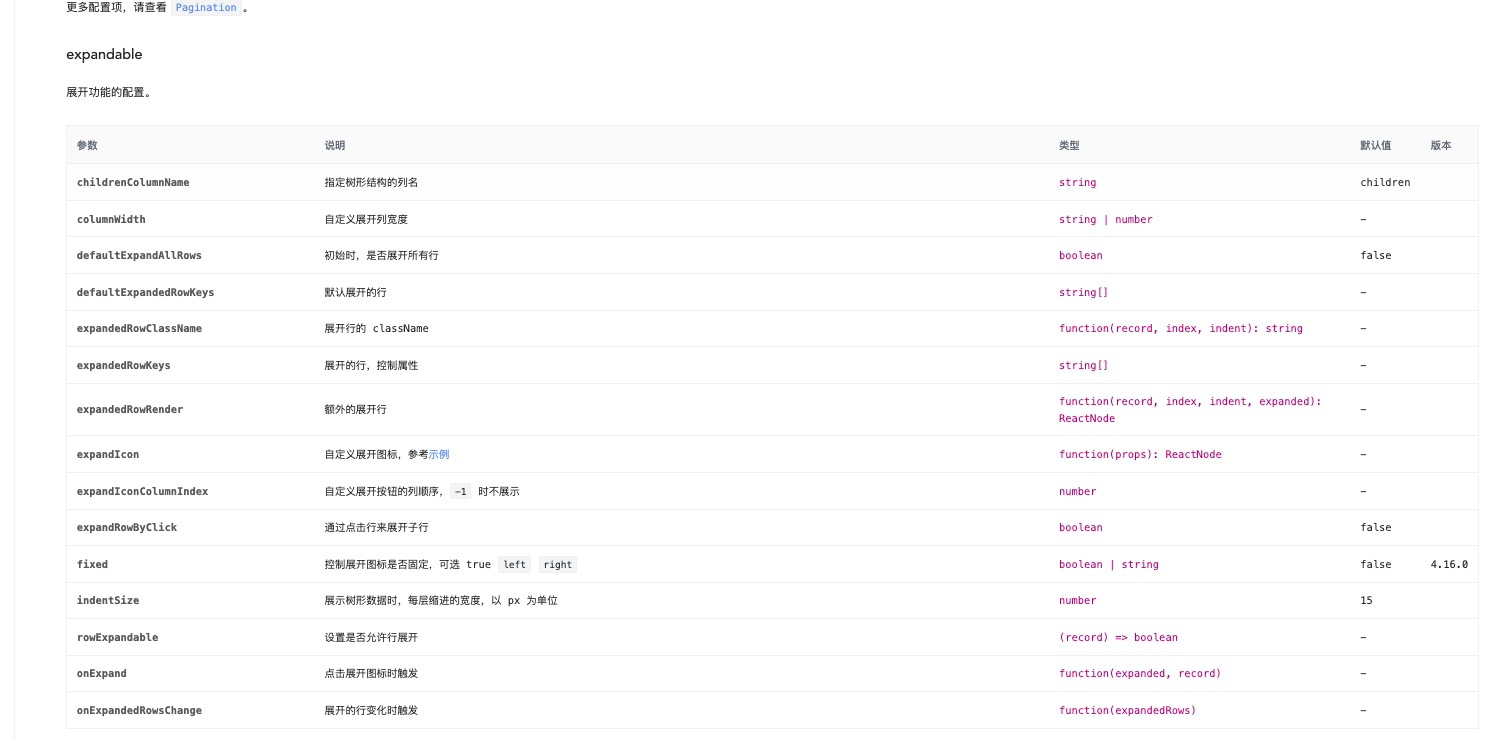1498x739 pixels.
Task: Click the fixed parameter name
Action: tap(92, 564)
